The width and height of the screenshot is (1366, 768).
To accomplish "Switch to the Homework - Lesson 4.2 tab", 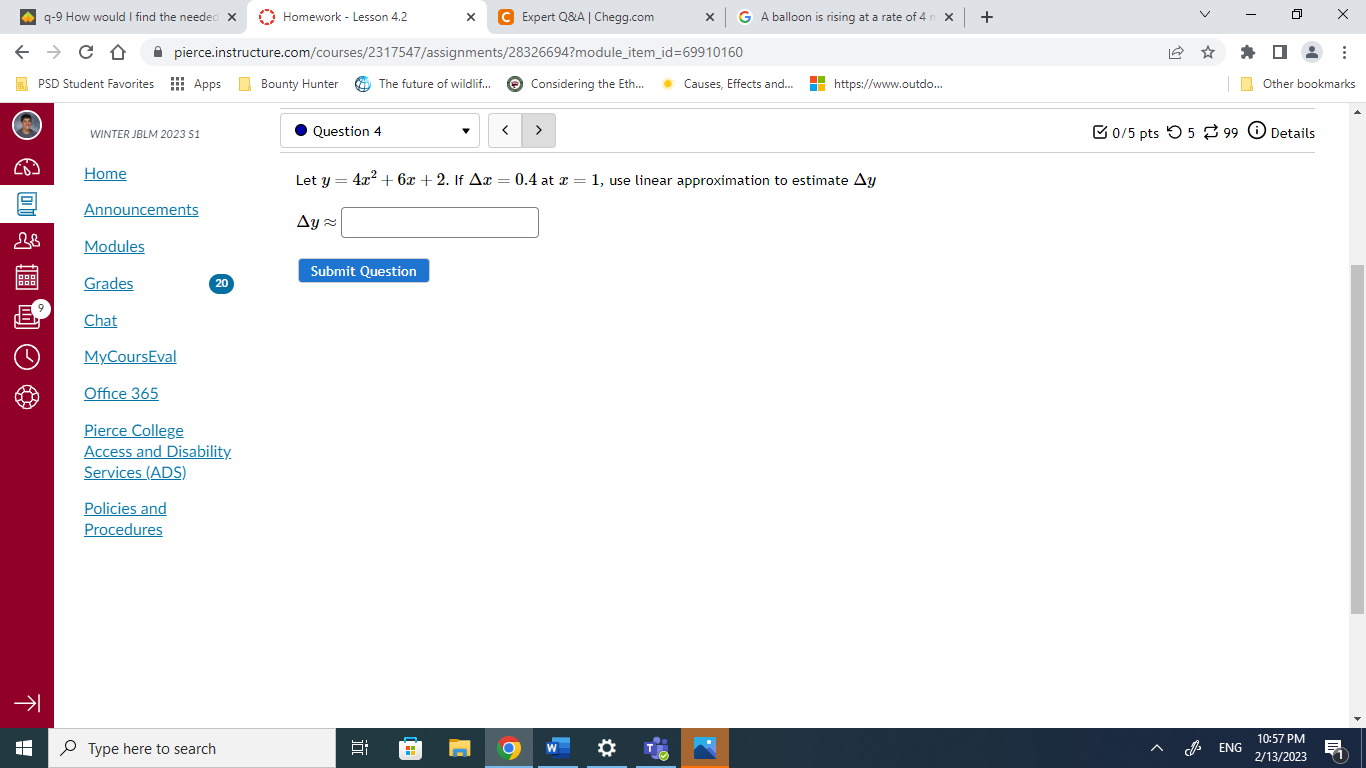I will pos(367,17).
